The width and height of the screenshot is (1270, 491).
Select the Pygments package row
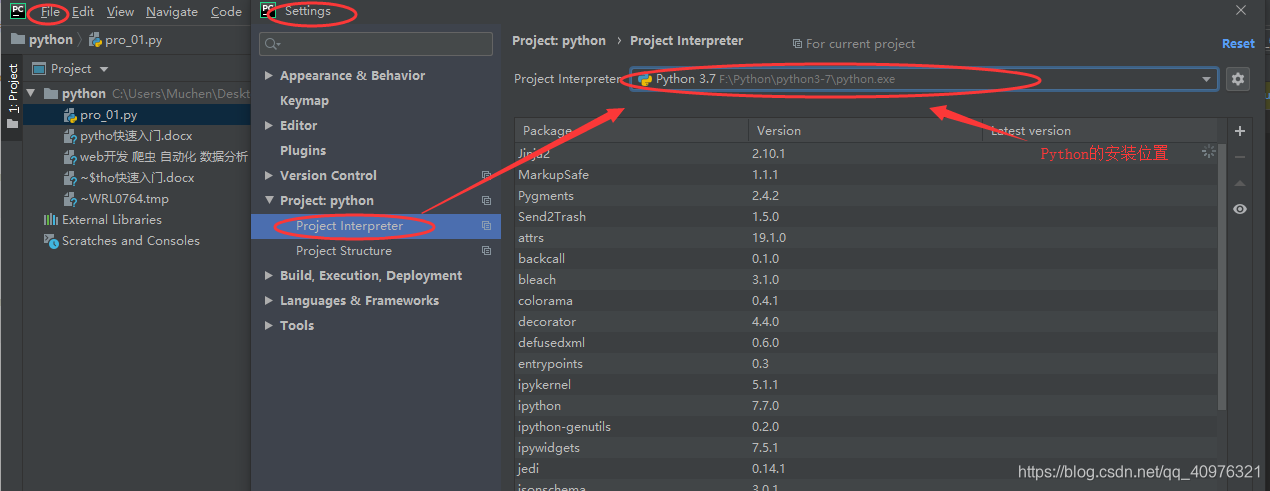(x=866, y=195)
